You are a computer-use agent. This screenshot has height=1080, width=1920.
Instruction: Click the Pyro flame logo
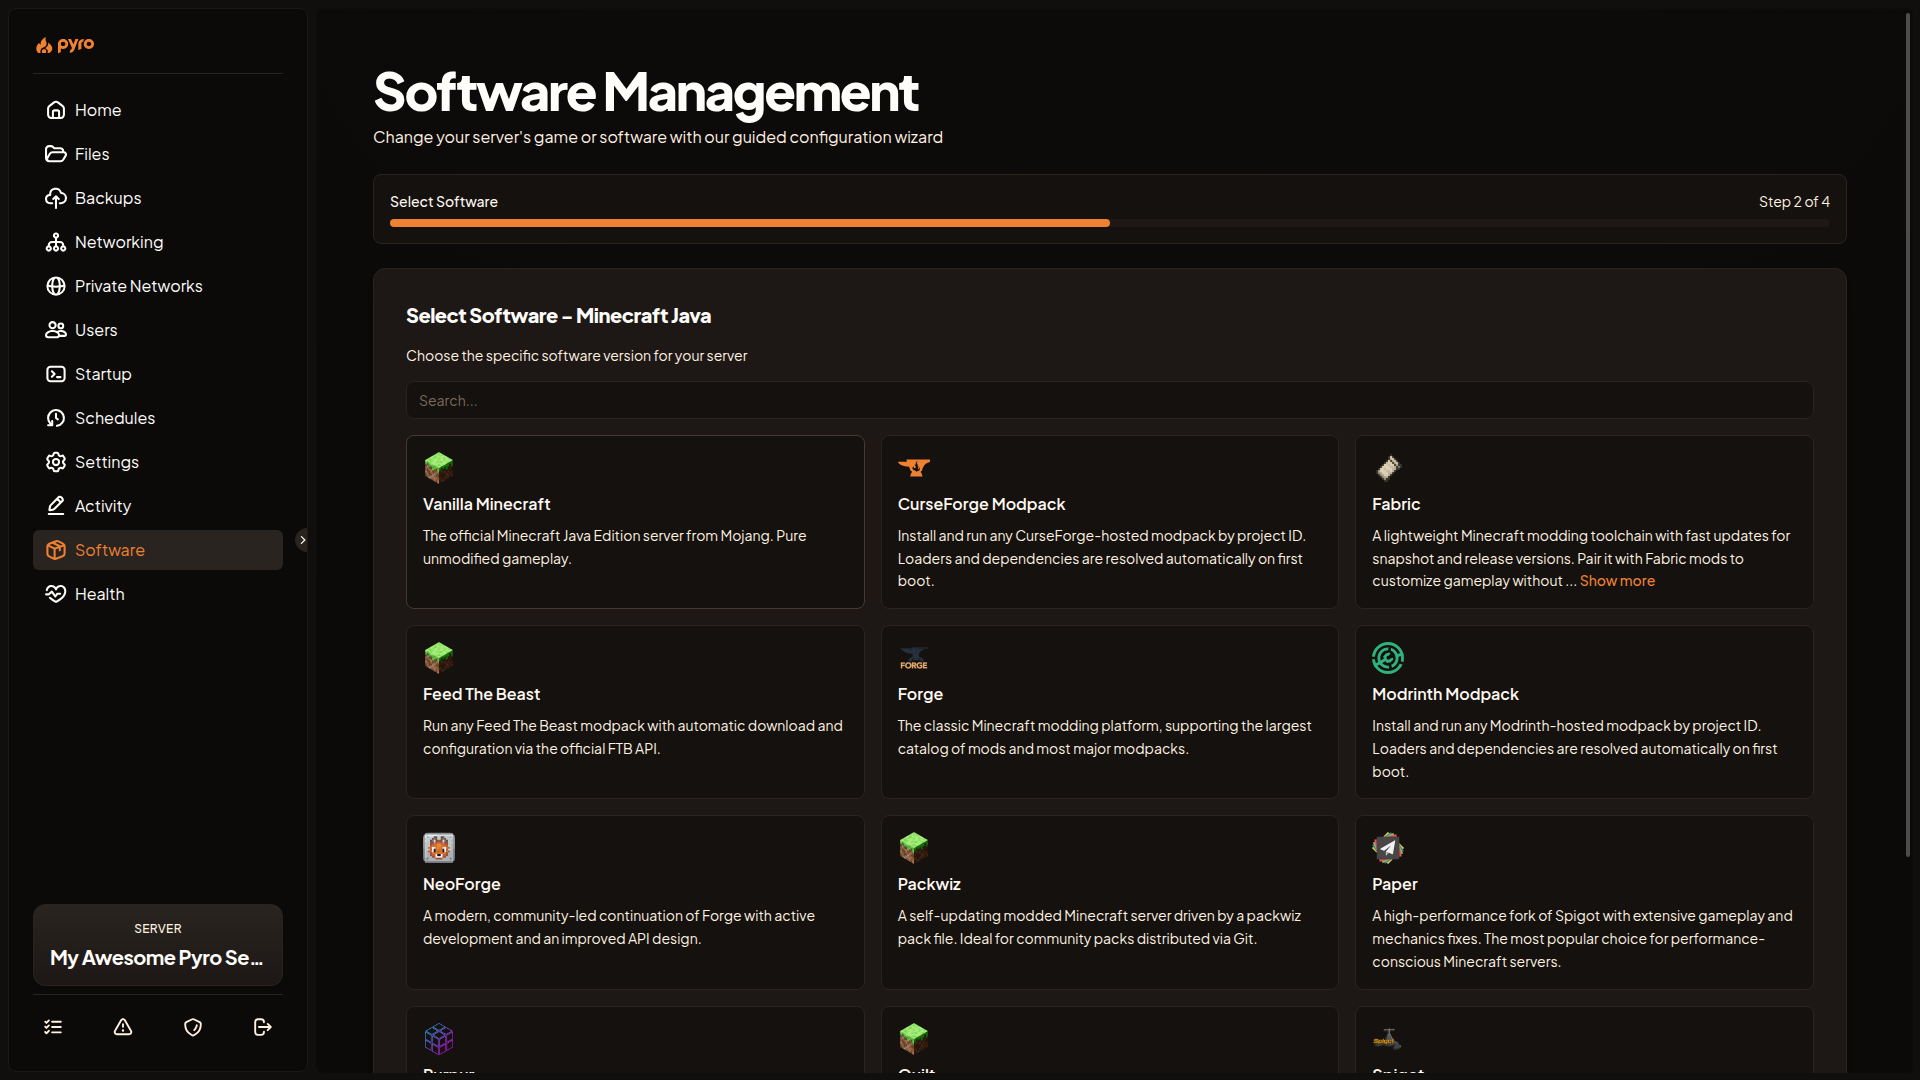(65, 45)
